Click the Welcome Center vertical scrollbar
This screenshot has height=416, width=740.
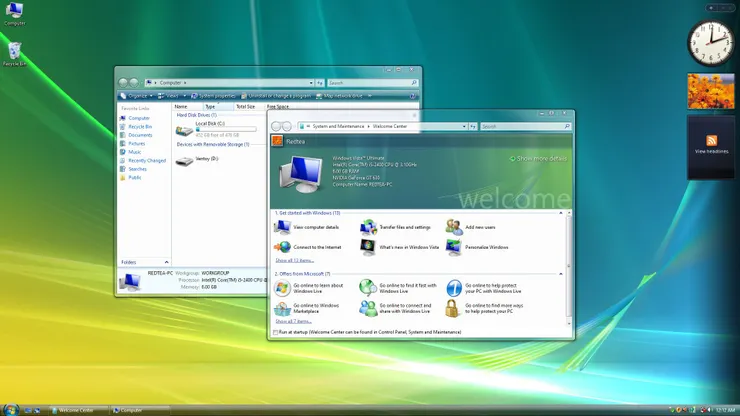[569, 268]
